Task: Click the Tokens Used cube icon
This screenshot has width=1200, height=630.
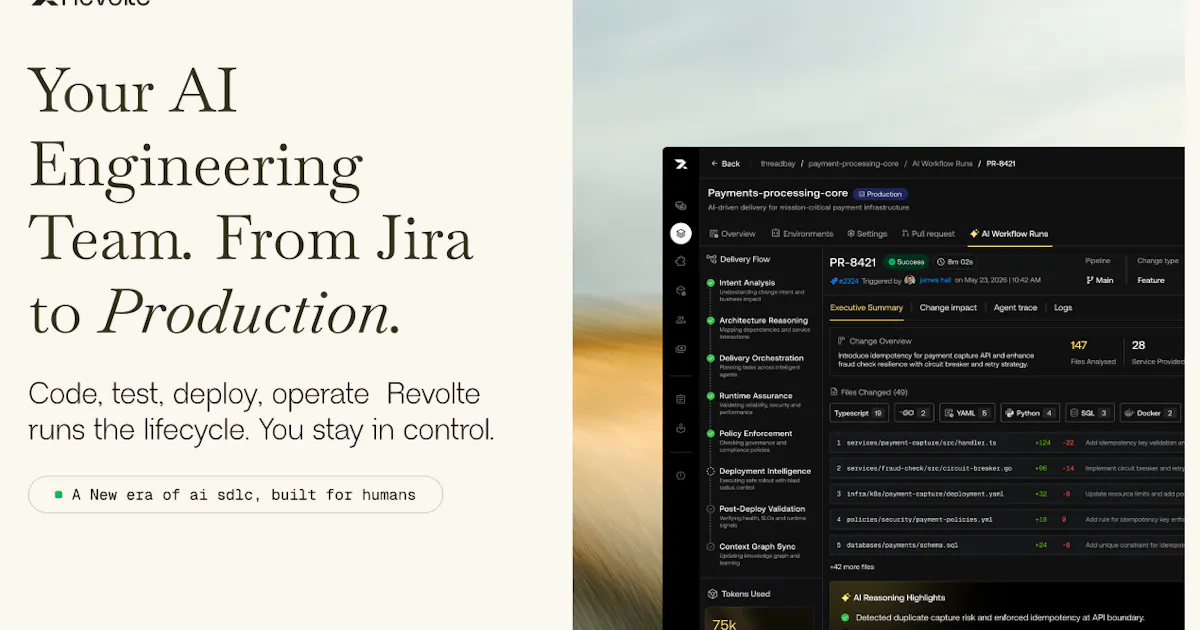Action: point(712,594)
